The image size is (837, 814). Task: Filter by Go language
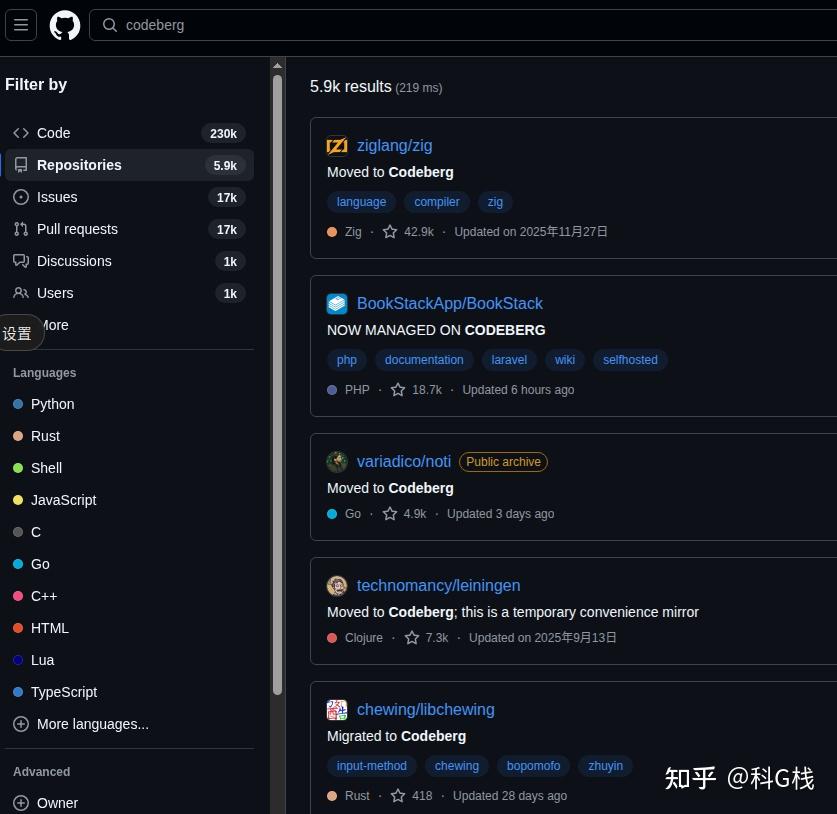coord(31,564)
